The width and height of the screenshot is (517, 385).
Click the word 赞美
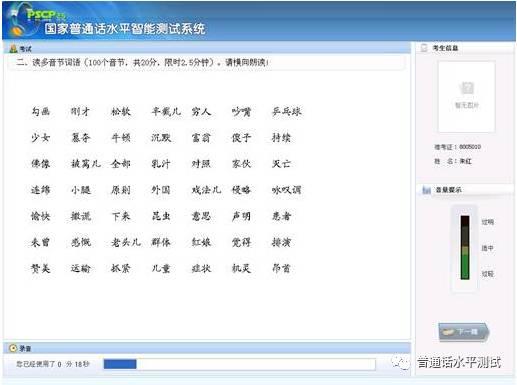(41, 268)
